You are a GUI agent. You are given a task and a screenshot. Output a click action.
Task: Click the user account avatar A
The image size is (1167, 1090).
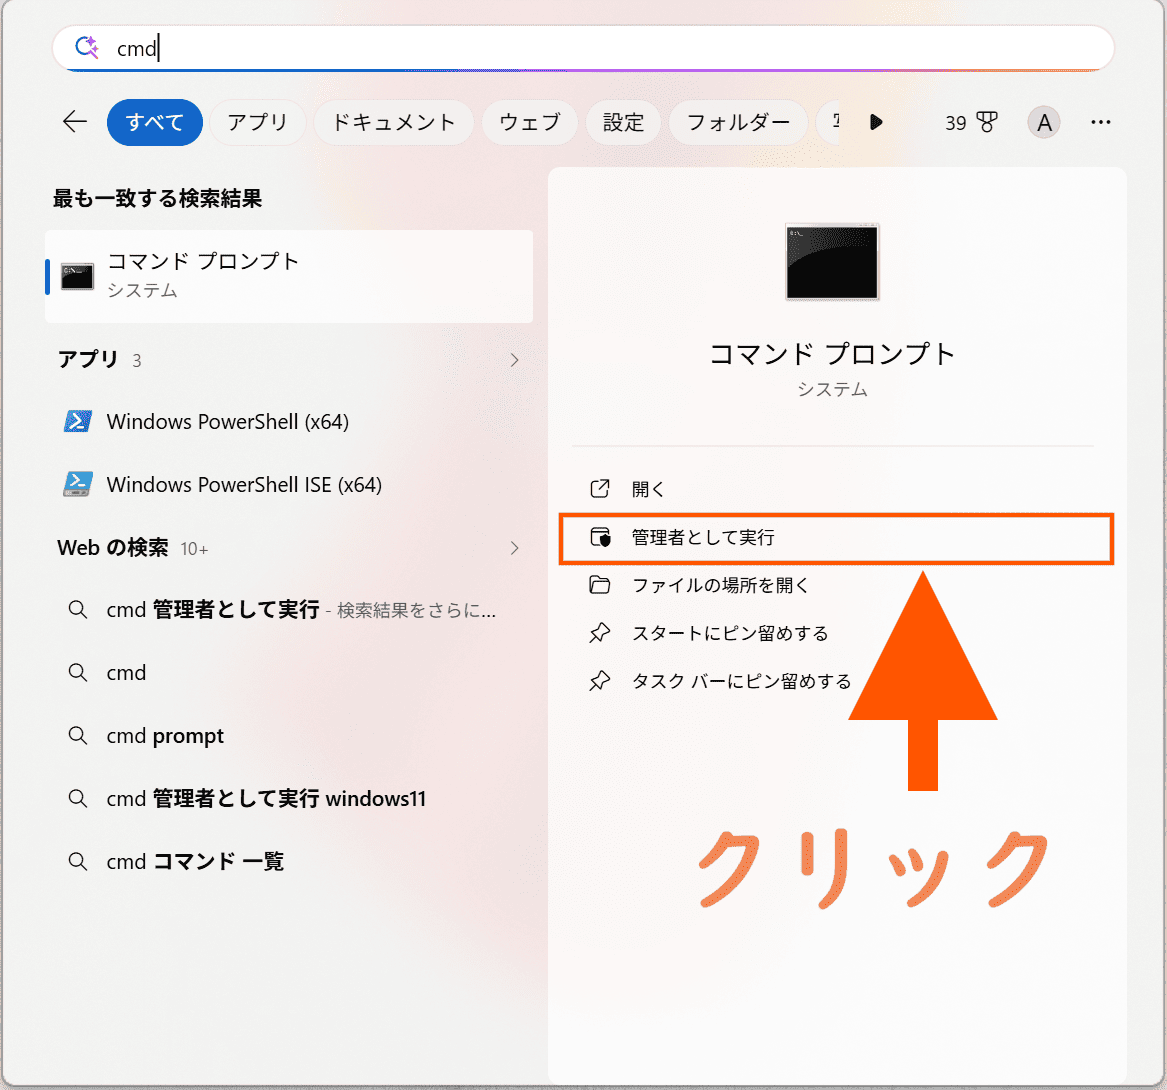point(1043,122)
